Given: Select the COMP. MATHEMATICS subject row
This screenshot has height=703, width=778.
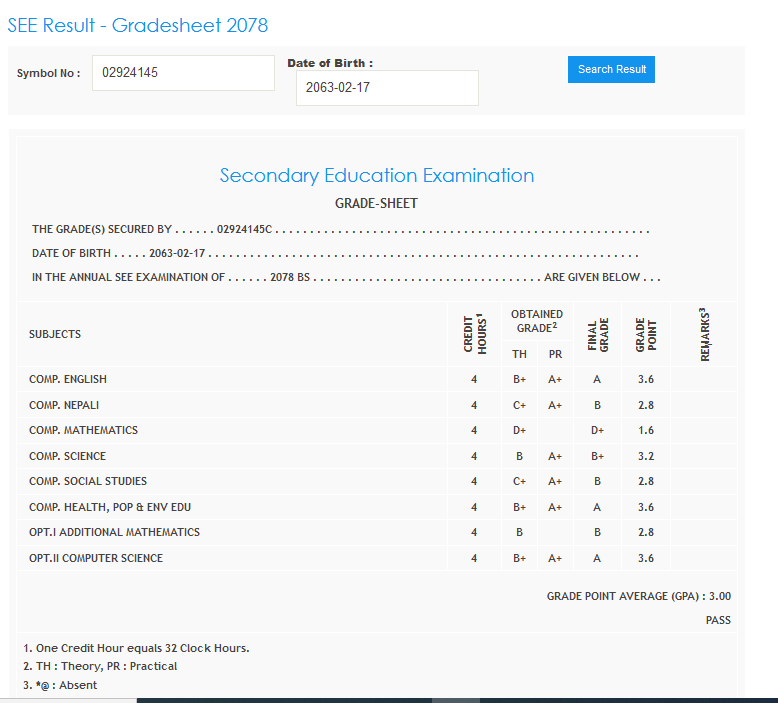Looking at the screenshot, I should [83, 431].
